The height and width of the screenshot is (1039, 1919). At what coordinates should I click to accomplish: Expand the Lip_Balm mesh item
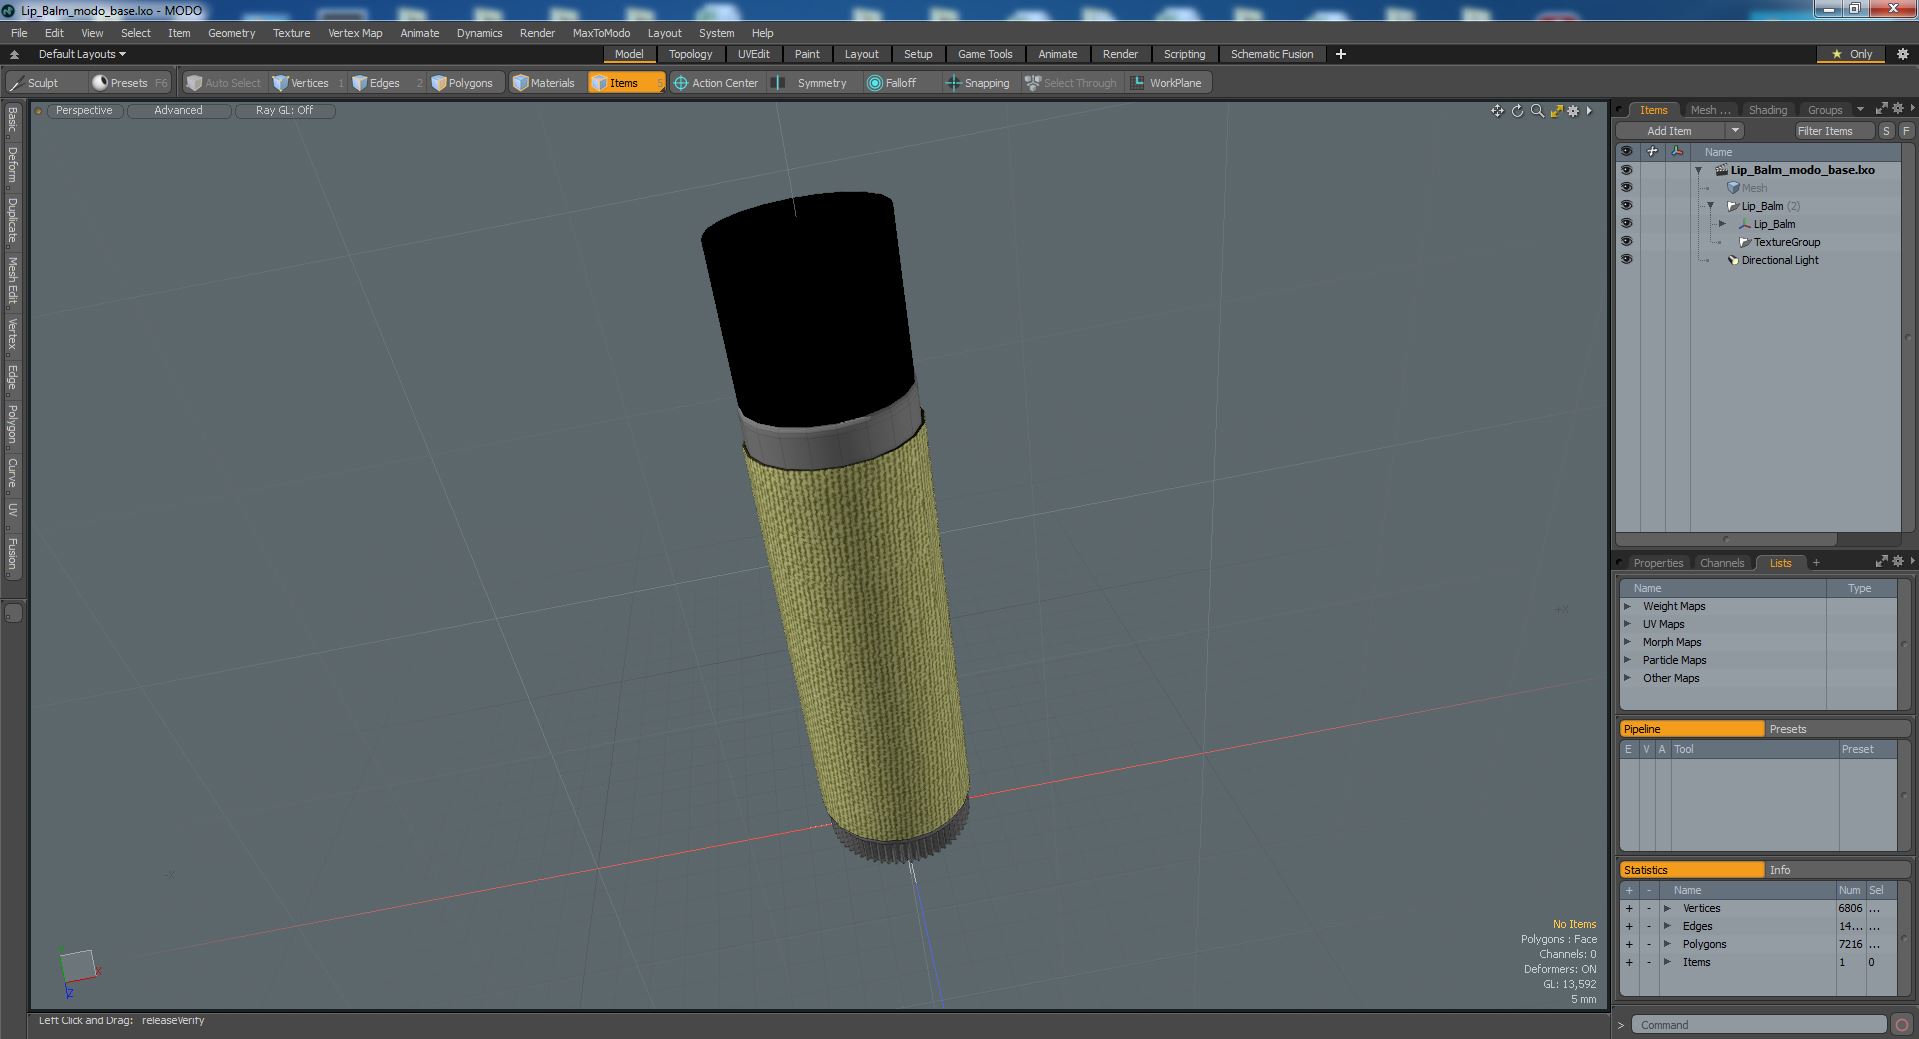pyautogui.click(x=1723, y=224)
